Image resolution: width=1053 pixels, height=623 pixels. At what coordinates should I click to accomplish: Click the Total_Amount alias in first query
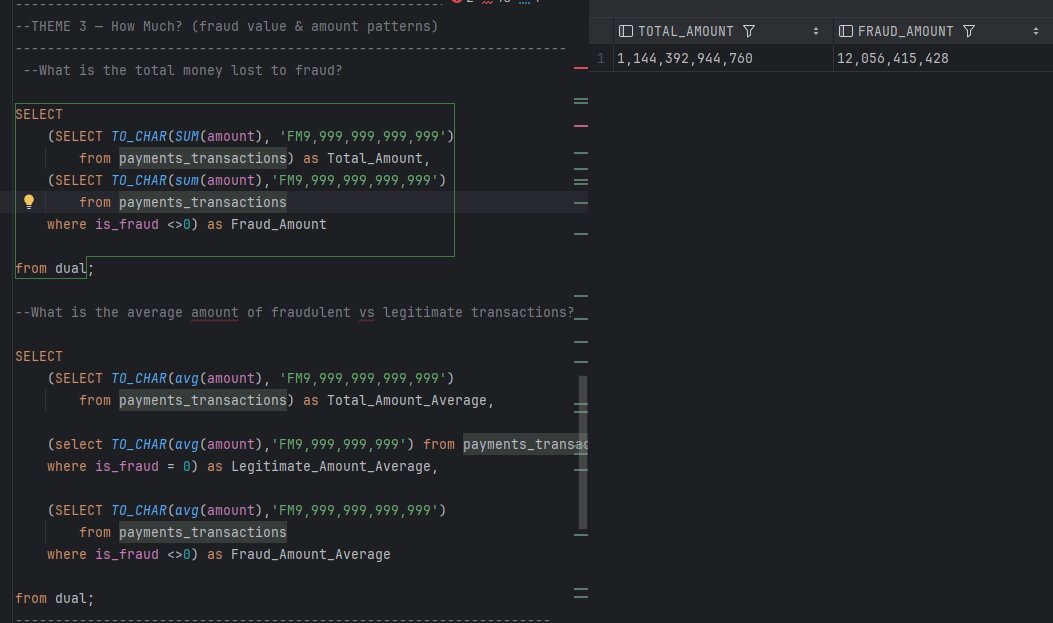click(x=375, y=158)
